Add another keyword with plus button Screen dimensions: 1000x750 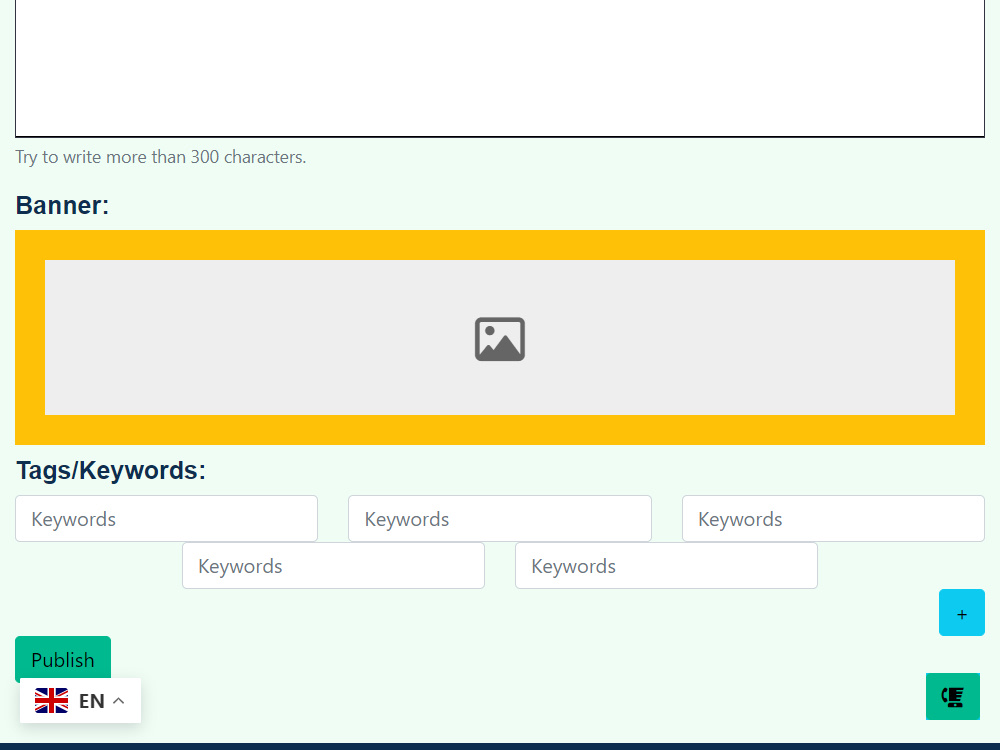(962, 612)
